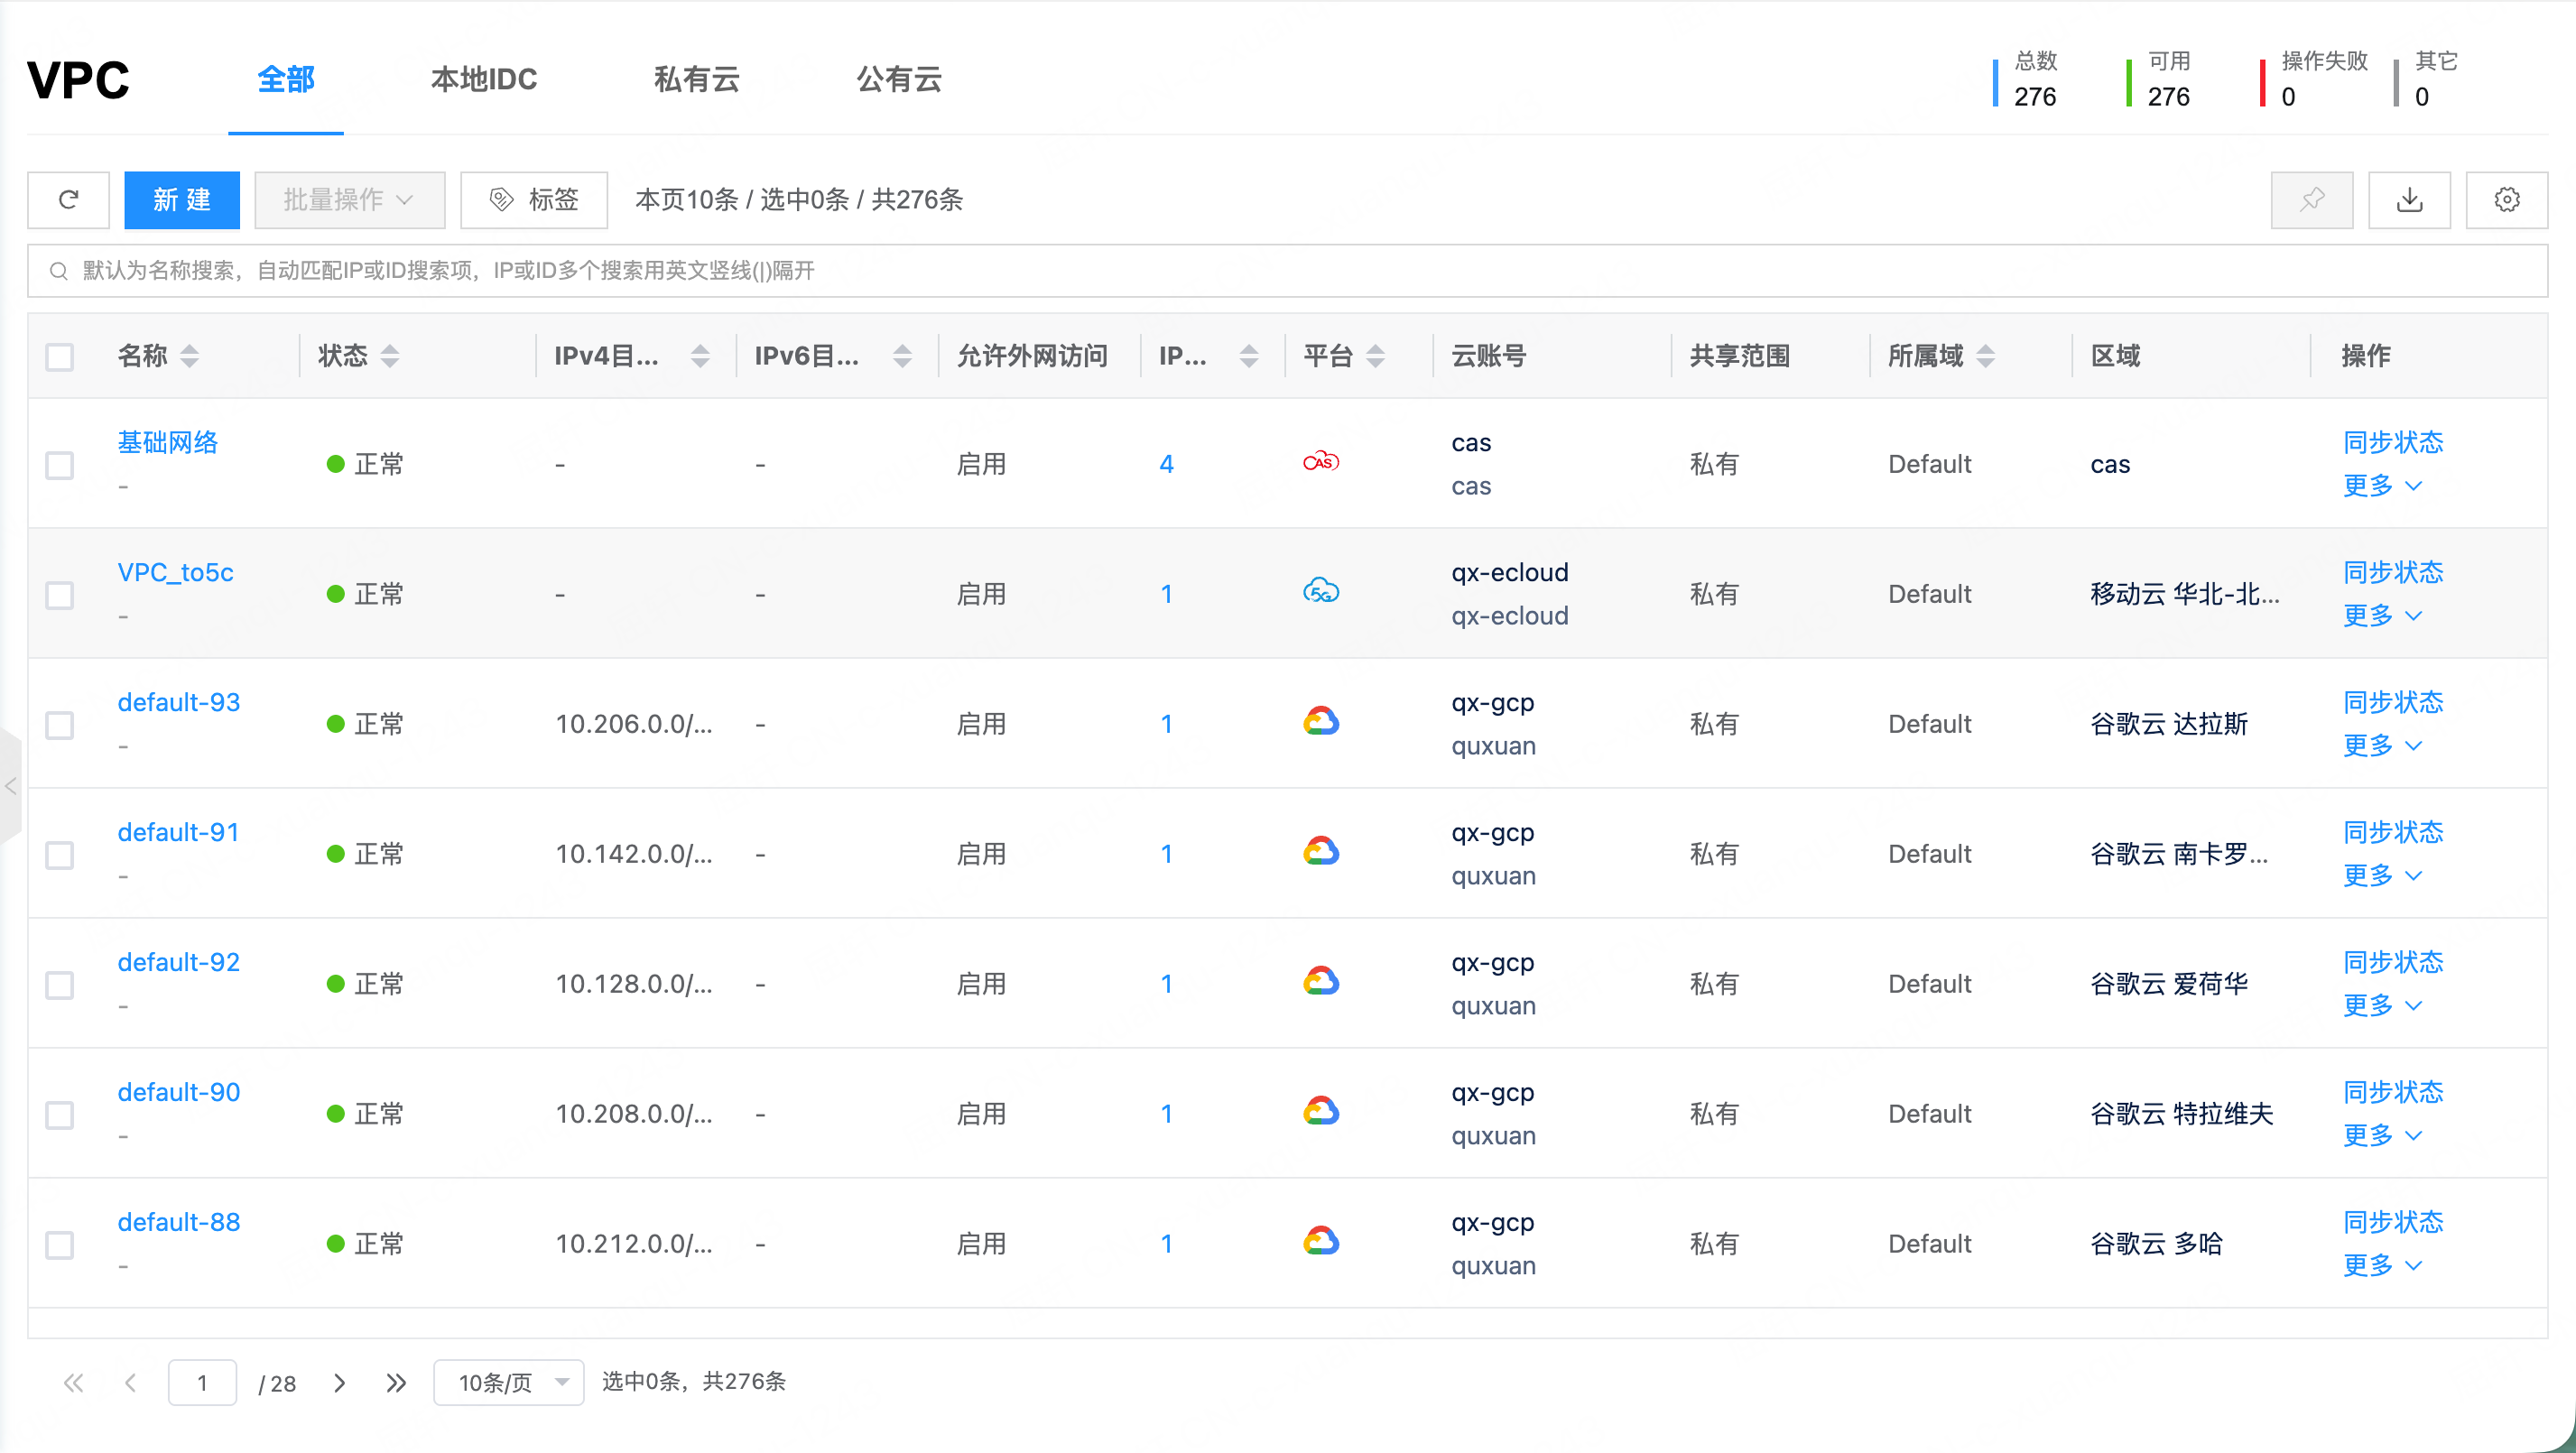Click Google Cloud icon in default-90 row
2576x1453 pixels.
click(x=1321, y=1111)
